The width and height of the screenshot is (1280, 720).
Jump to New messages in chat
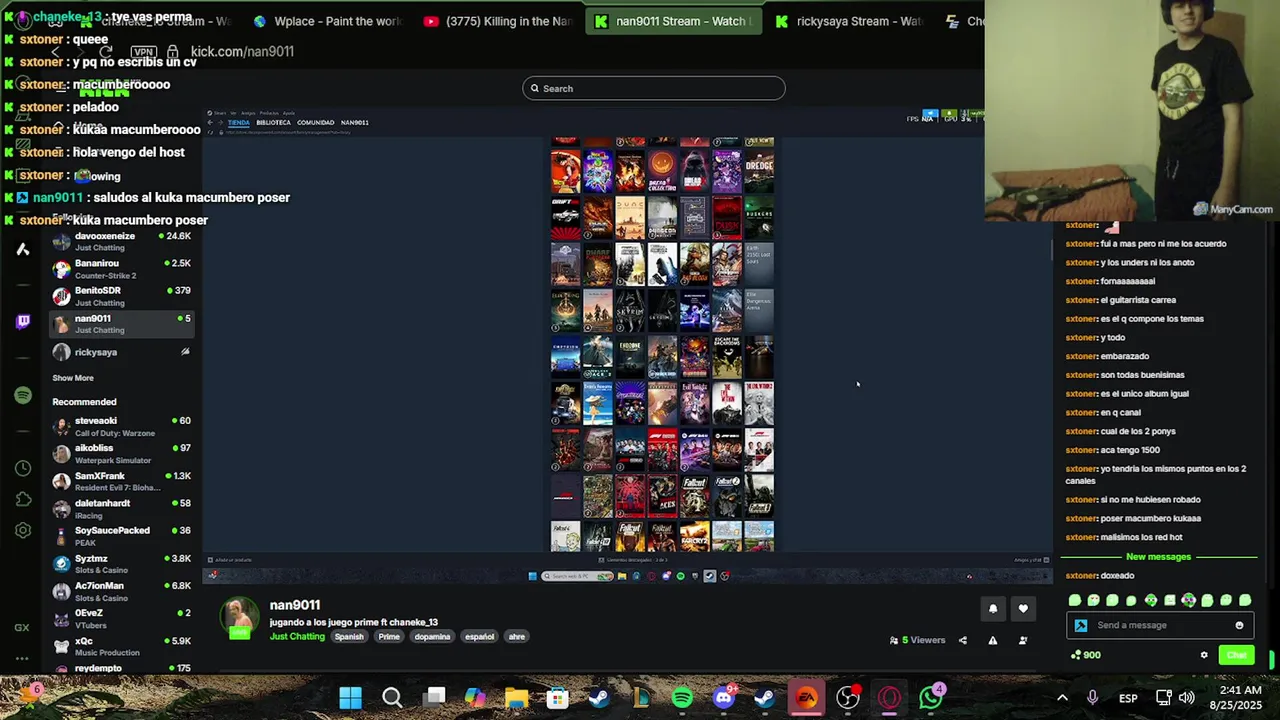1159,557
